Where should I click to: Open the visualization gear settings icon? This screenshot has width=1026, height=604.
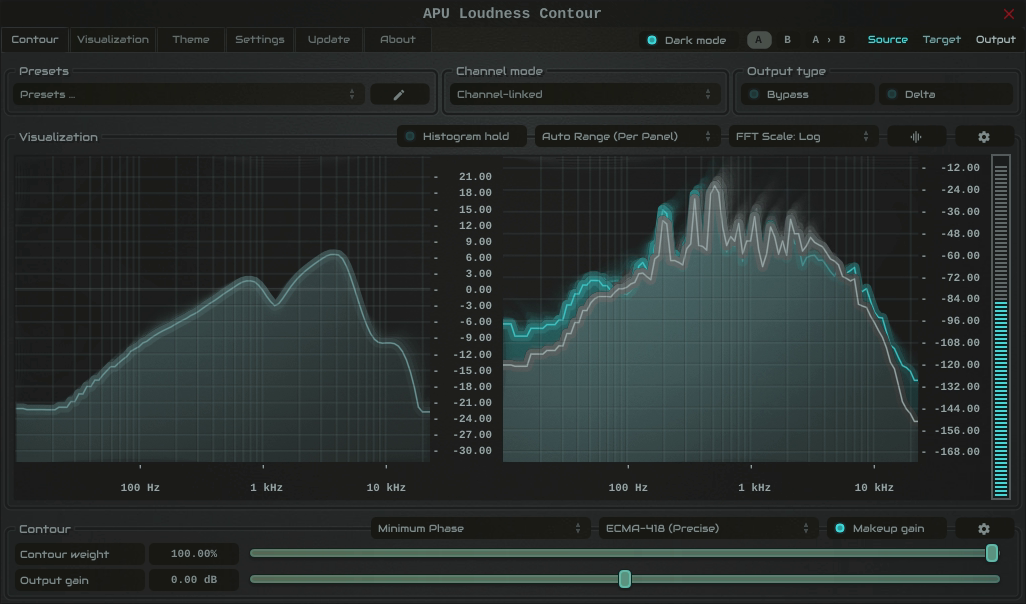983,137
